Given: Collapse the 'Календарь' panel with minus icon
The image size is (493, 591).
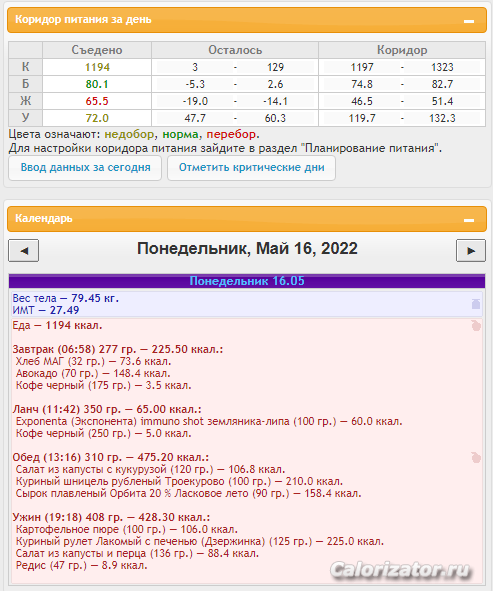Looking at the screenshot, I should coord(469,220).
